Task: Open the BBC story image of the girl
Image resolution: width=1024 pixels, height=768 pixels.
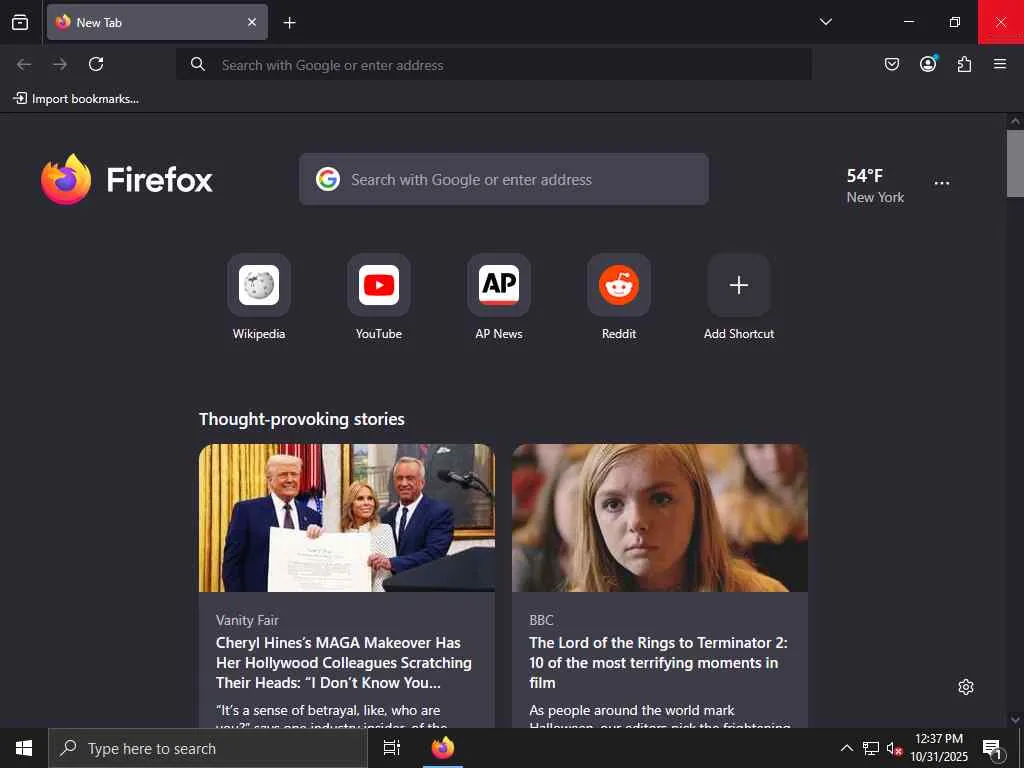Action: coord(660,518)
